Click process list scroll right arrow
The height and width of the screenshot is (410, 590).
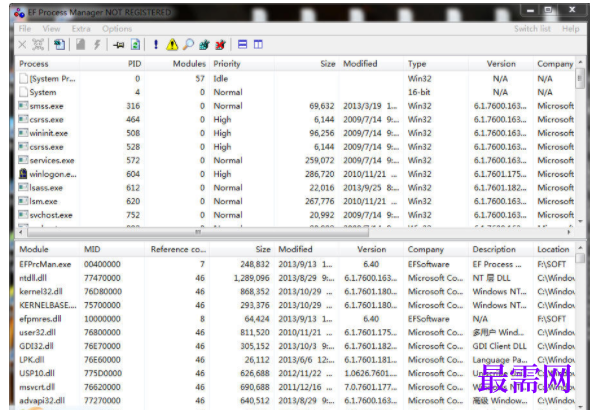569,232
